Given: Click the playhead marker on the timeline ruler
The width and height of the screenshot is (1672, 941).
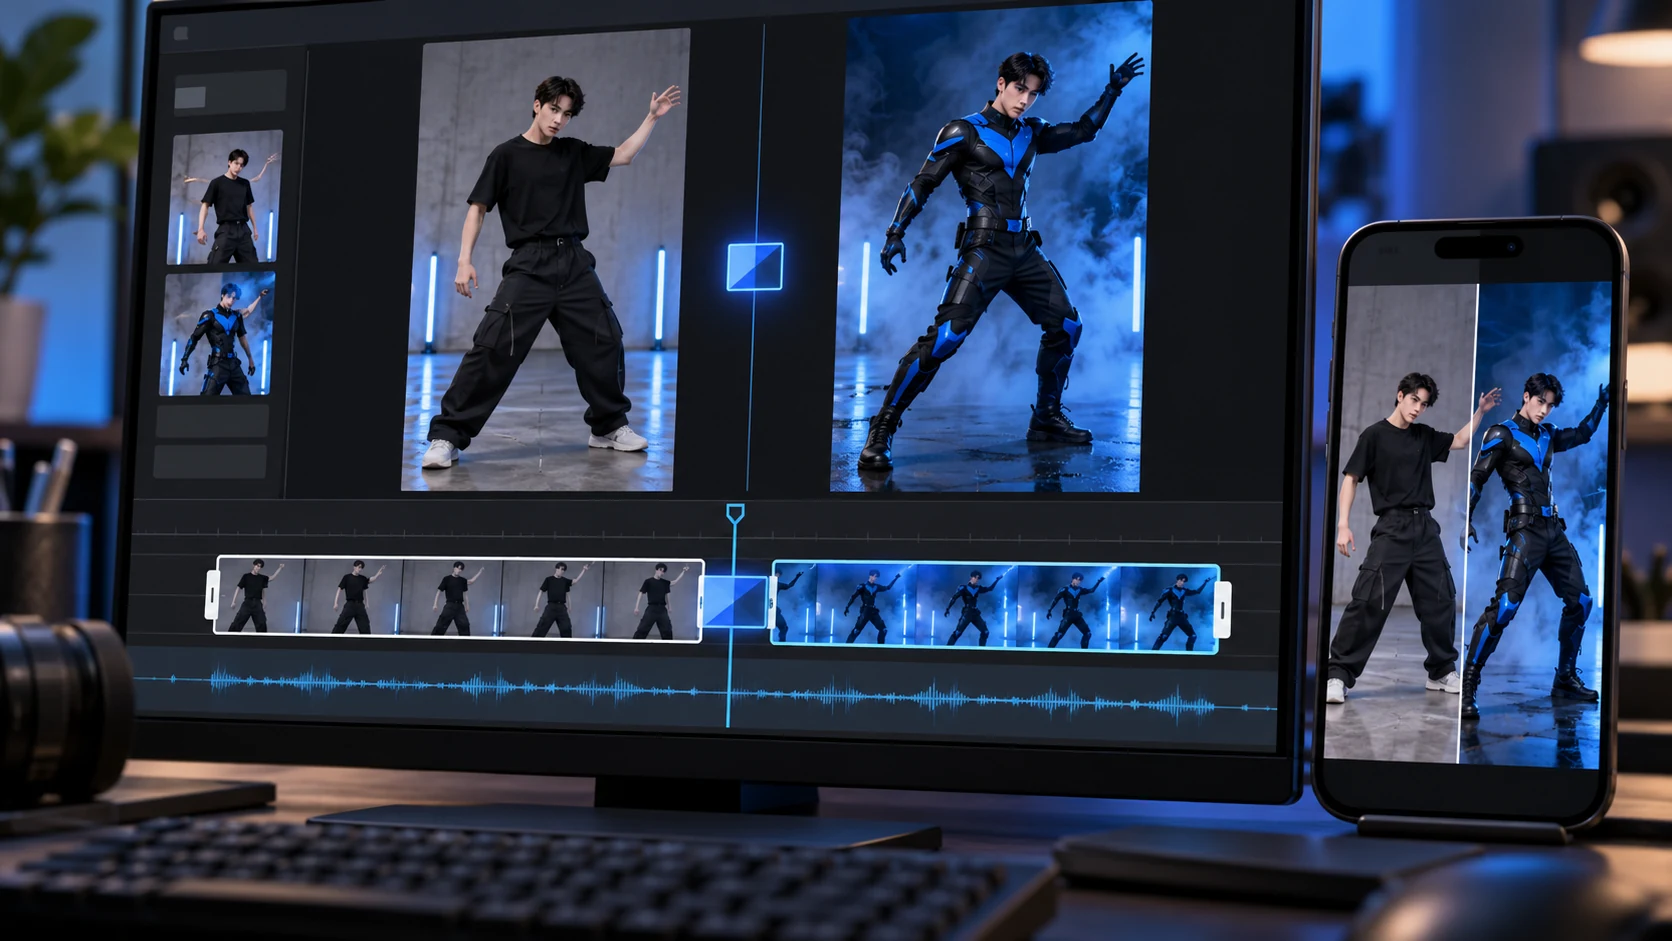Looking at the screenshot, I should (735, 514).
